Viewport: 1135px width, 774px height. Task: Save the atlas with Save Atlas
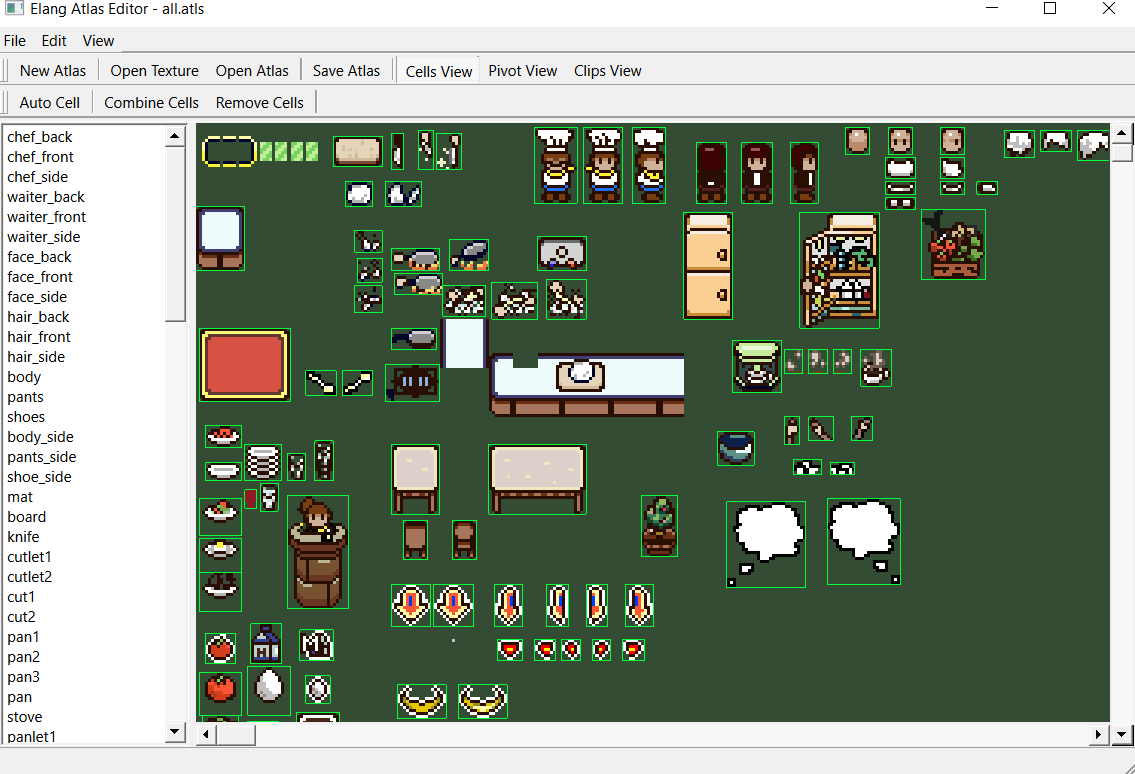[346, 71]
